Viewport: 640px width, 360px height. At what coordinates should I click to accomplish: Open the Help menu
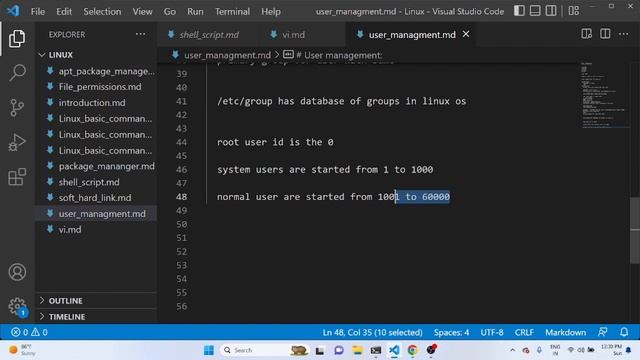click(x=271, y=11)
